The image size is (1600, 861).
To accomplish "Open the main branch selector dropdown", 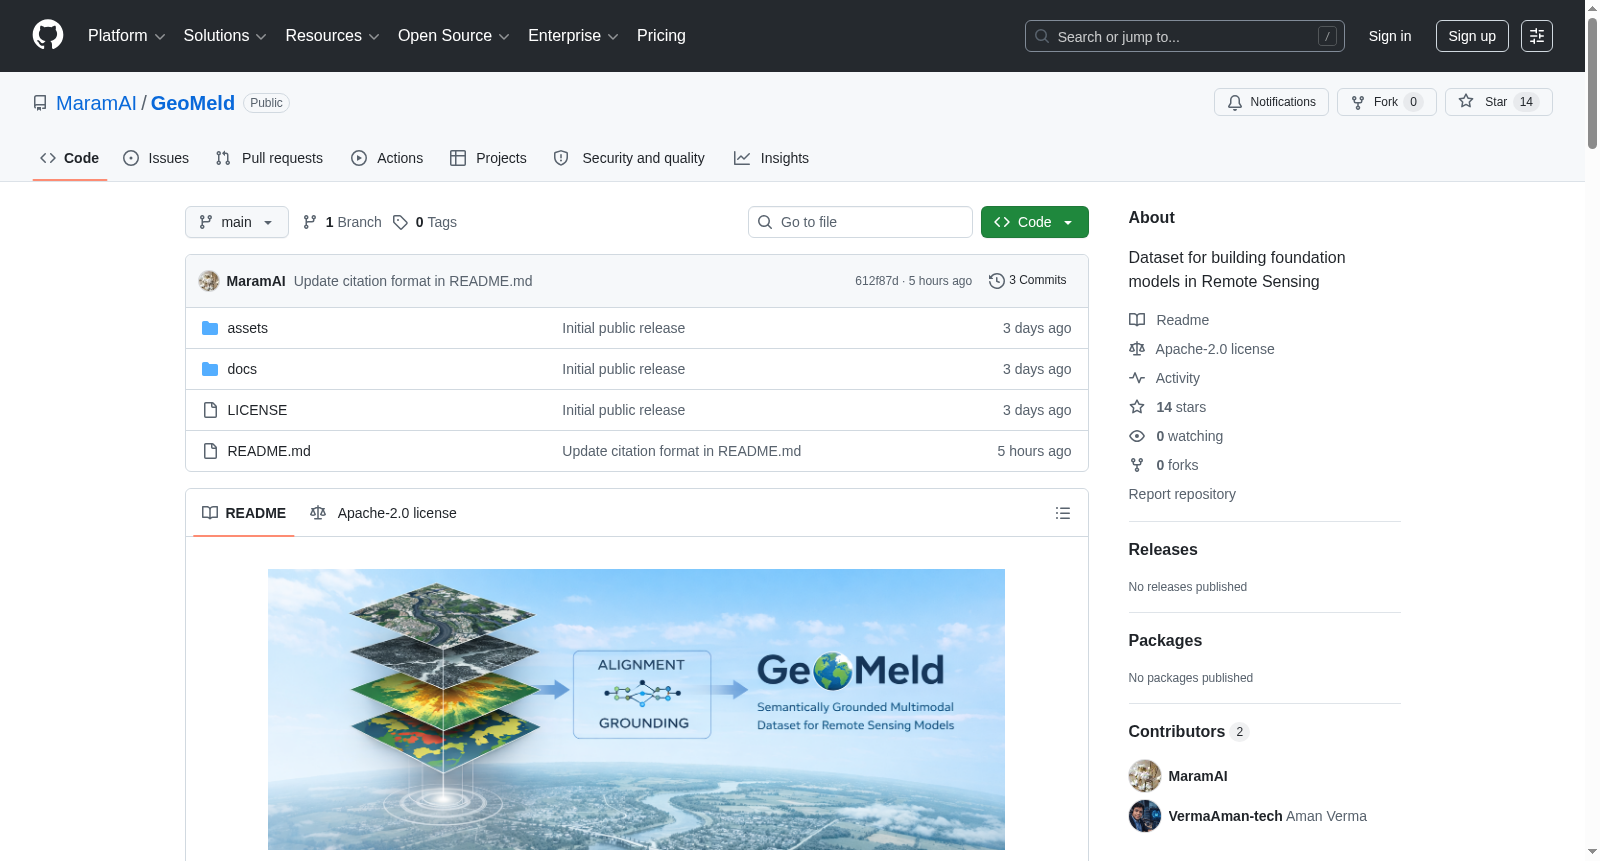I will [x=237, y=222].
